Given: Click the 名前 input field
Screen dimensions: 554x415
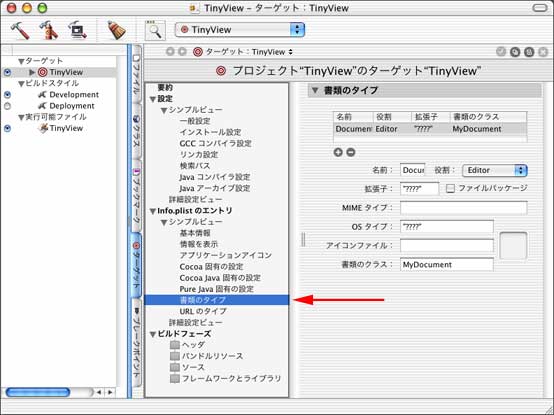Looking at the screenshot, I should [413, 170].
